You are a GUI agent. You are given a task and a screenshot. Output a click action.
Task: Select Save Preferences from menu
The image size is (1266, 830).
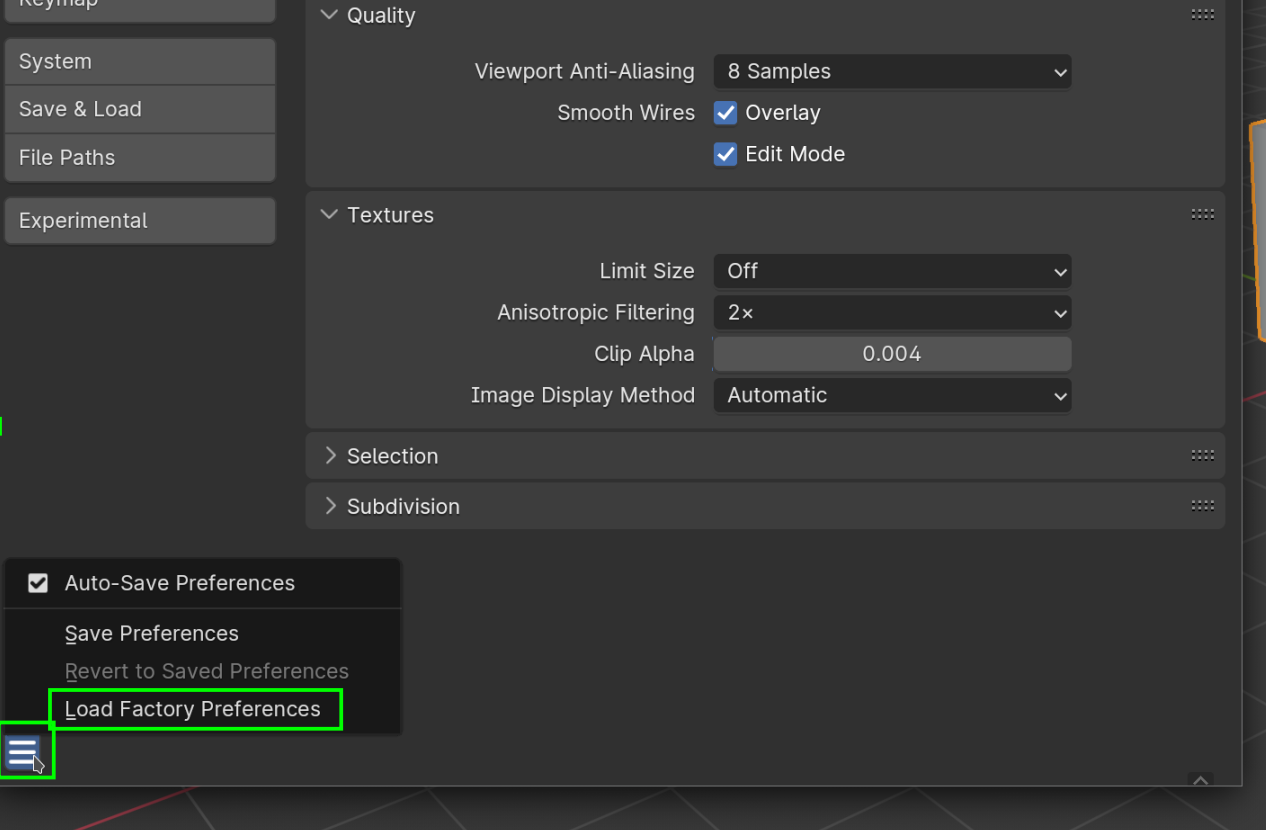(152, 633)
